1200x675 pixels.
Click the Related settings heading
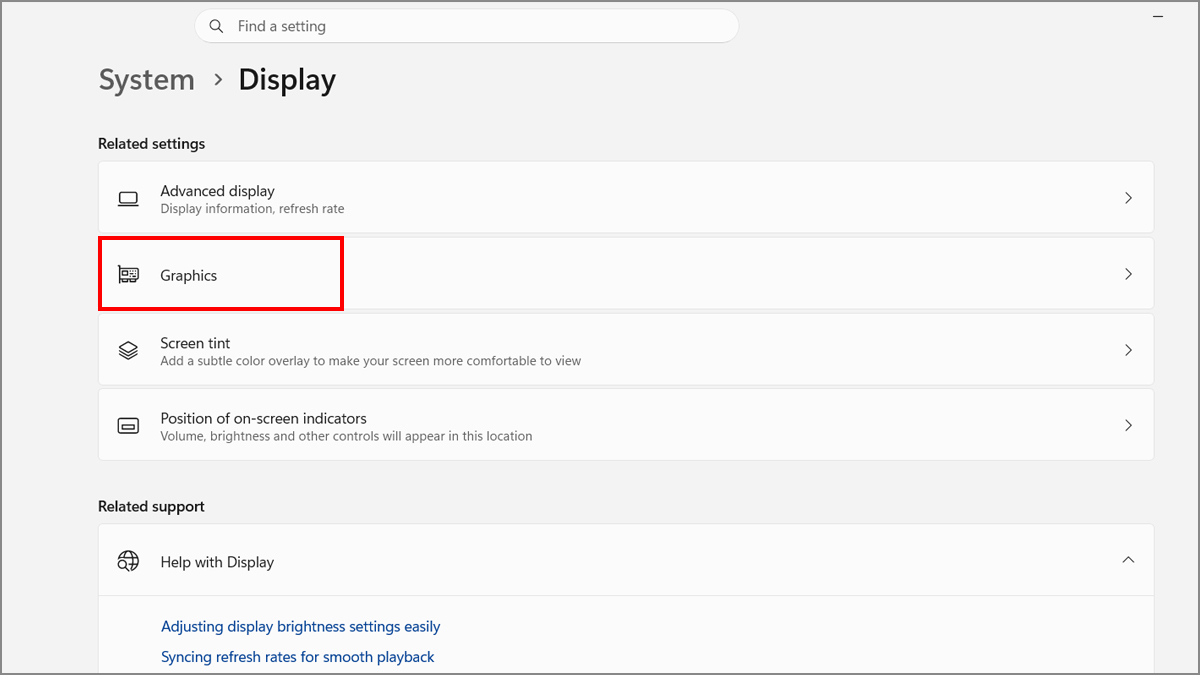(x=151, y=144)
